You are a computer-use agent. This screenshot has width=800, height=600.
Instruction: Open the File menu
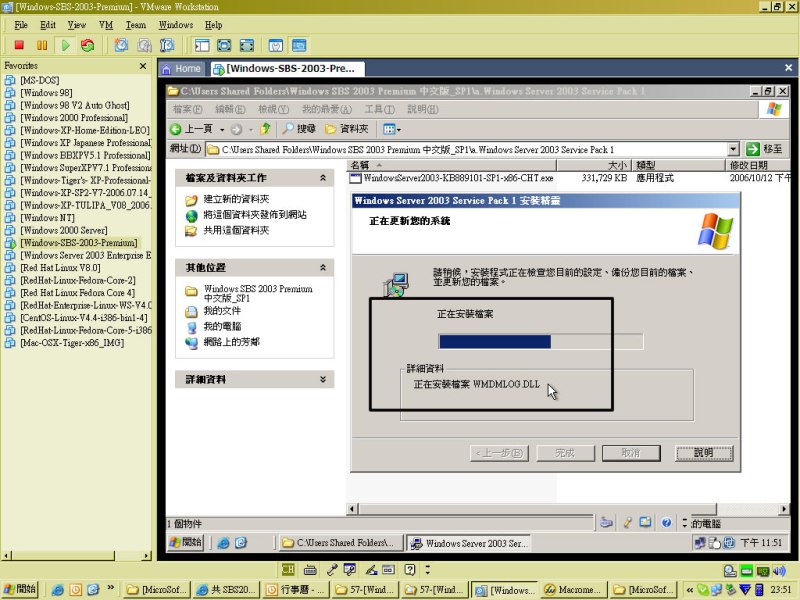pos(21,25)
